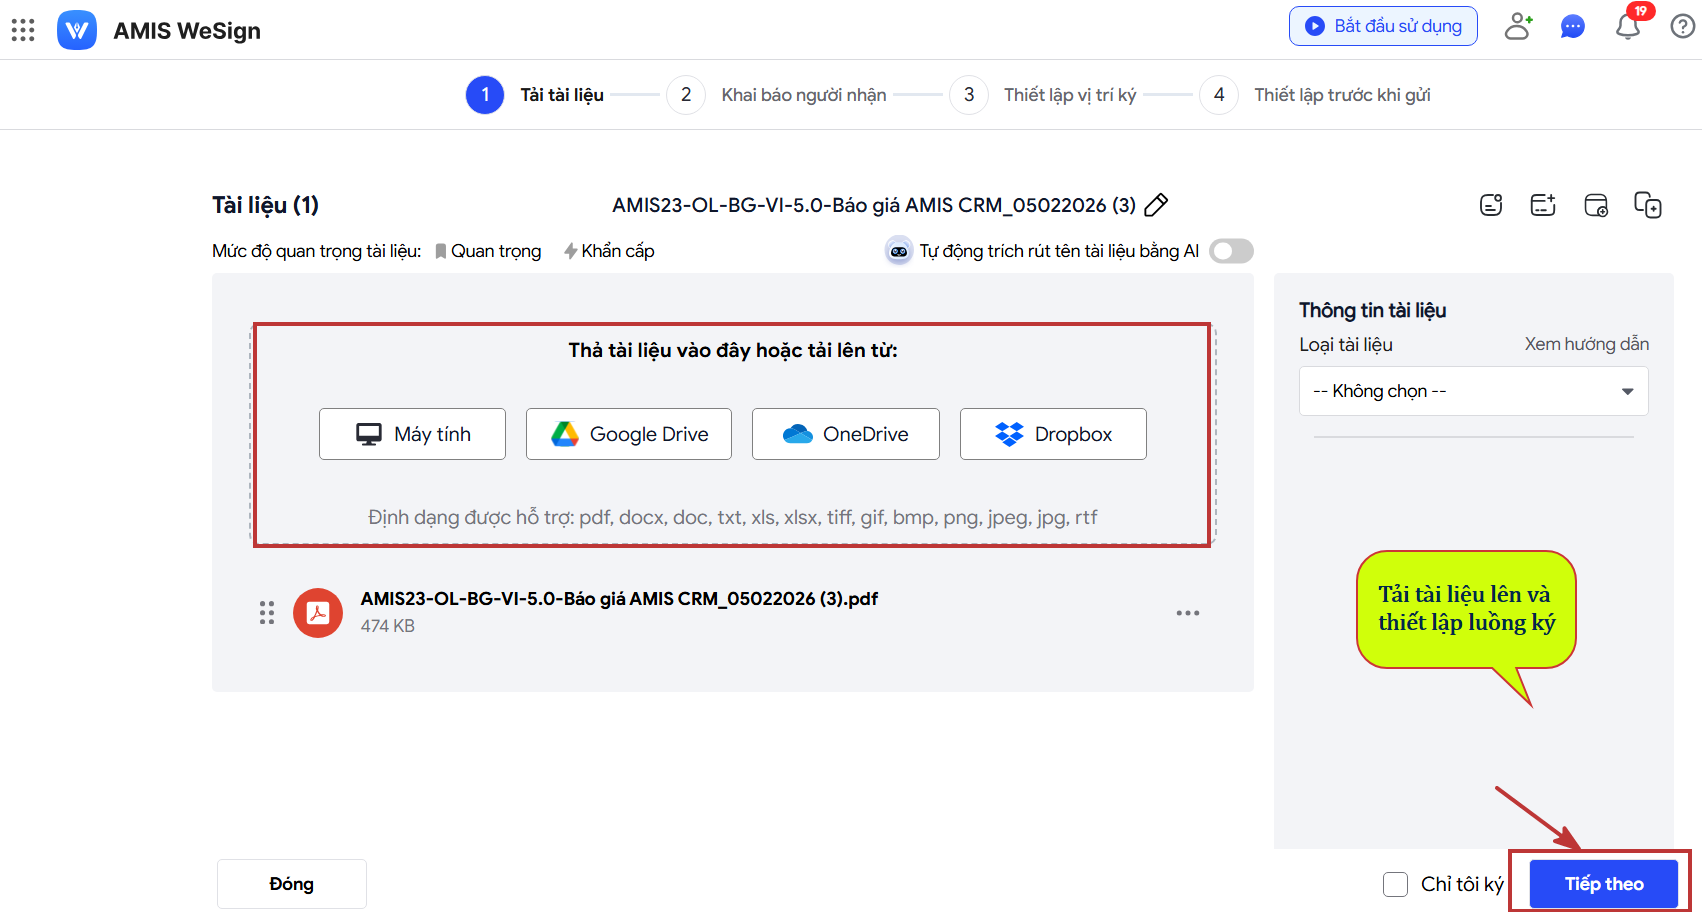Open notifications bell with 19 badge
Image resolution: width=1702 pixels, height=912 pixels.
[1628, 26]
